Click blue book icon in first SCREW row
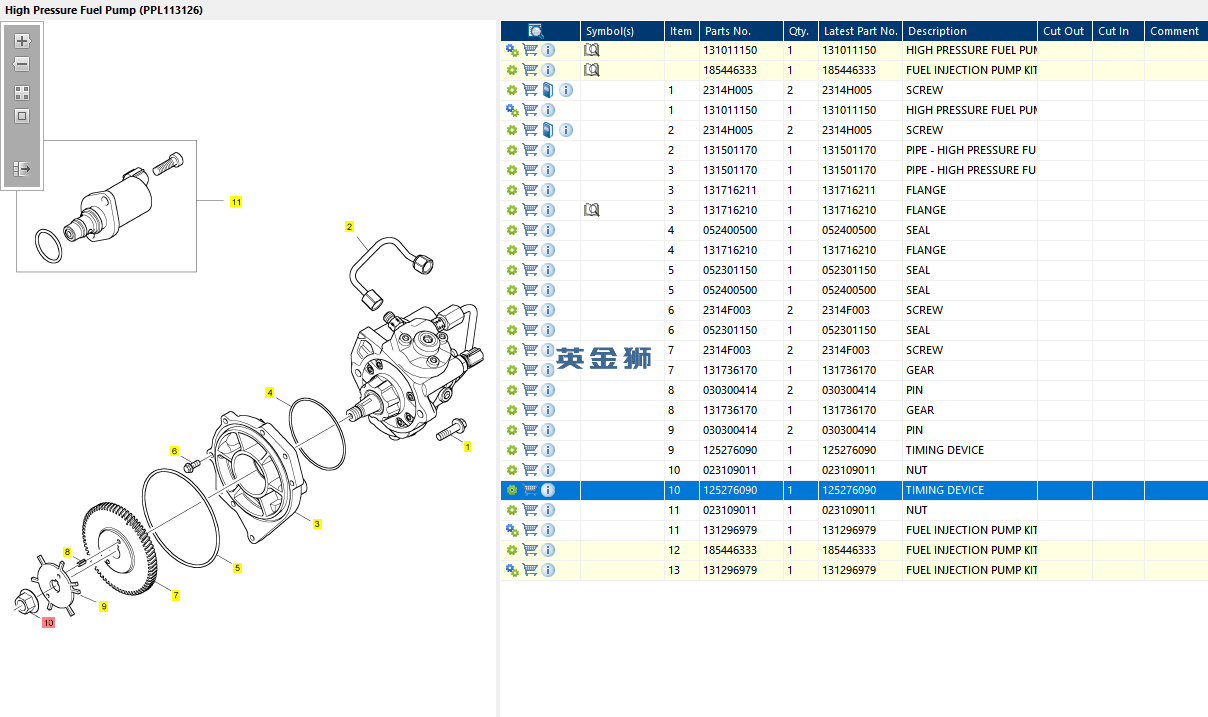Screen dimensions: 1208x717 [548, 90]
